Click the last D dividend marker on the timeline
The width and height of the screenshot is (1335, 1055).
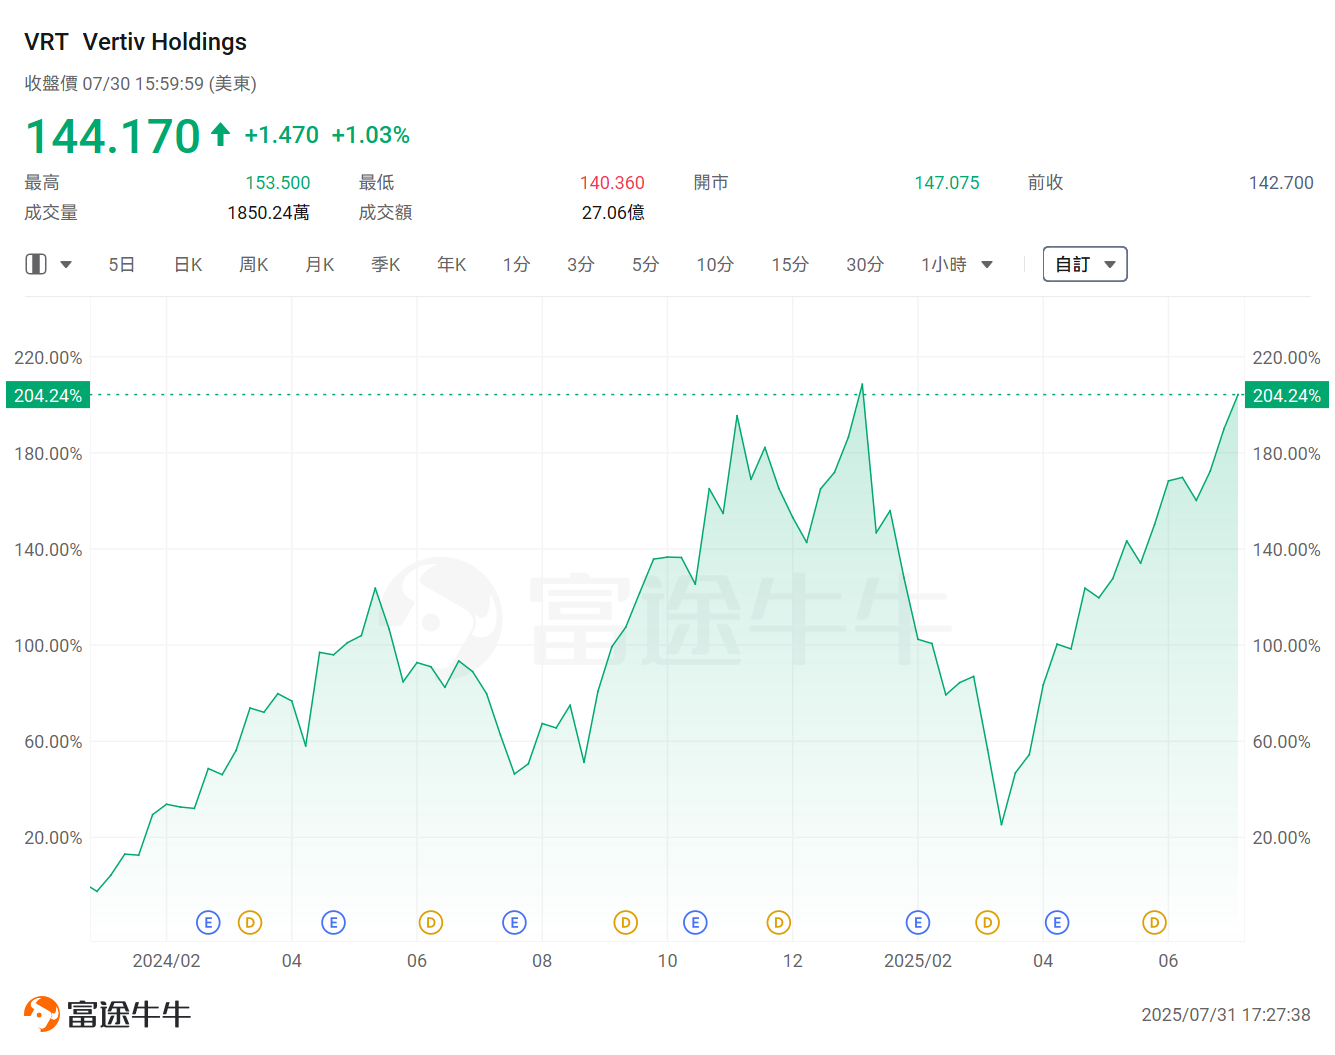pos(1154,922)
